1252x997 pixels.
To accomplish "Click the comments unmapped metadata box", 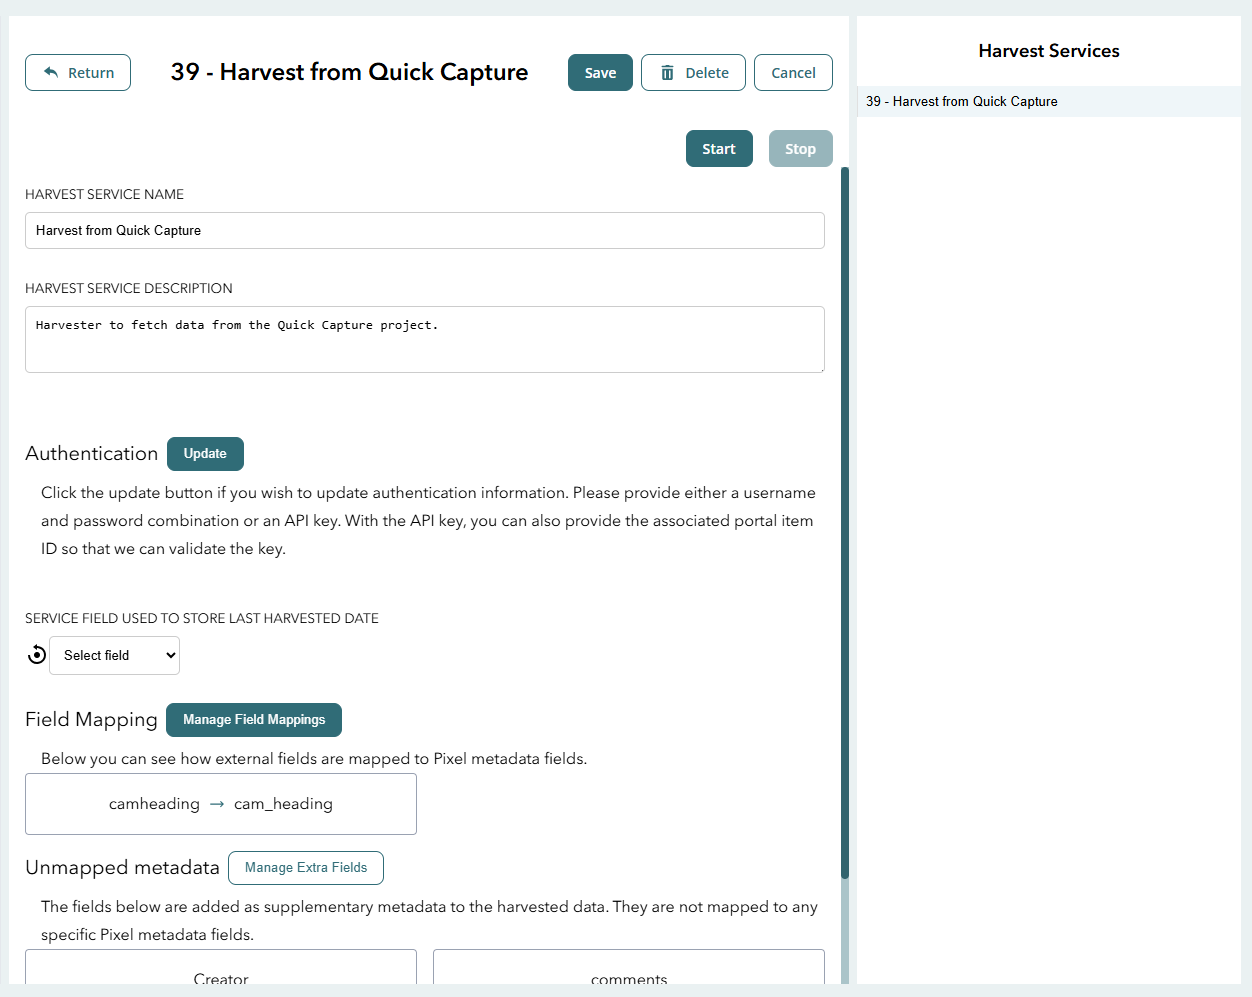I will click(629, 970).
